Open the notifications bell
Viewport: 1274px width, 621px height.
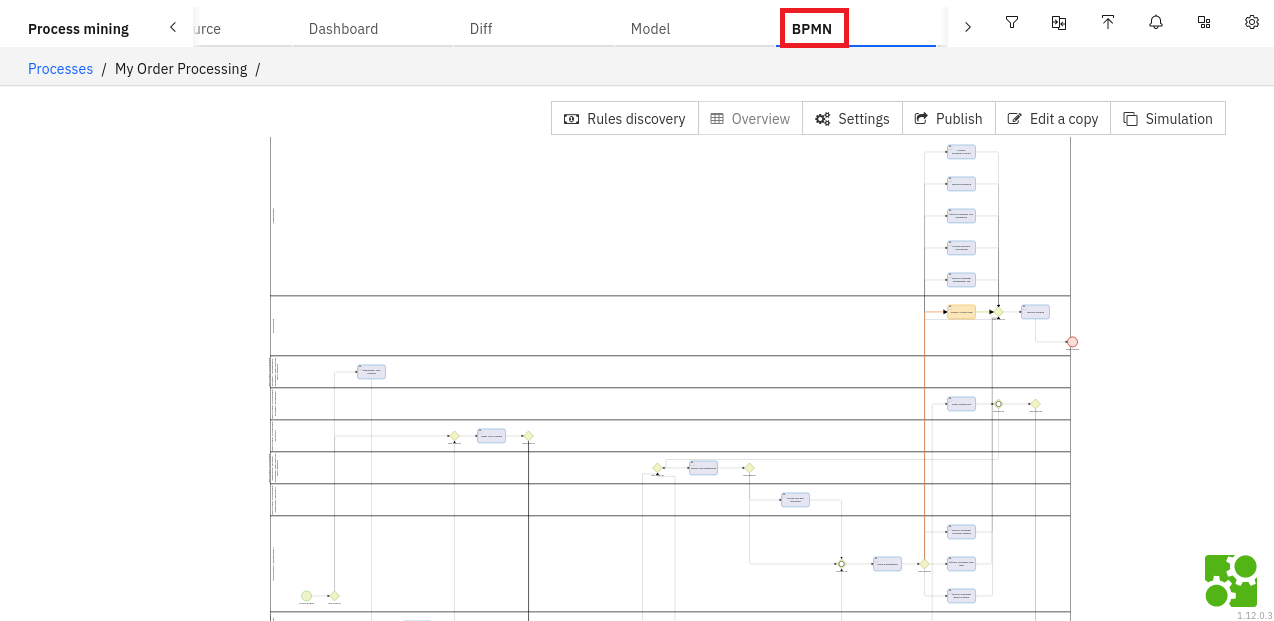coord(1156,21)
